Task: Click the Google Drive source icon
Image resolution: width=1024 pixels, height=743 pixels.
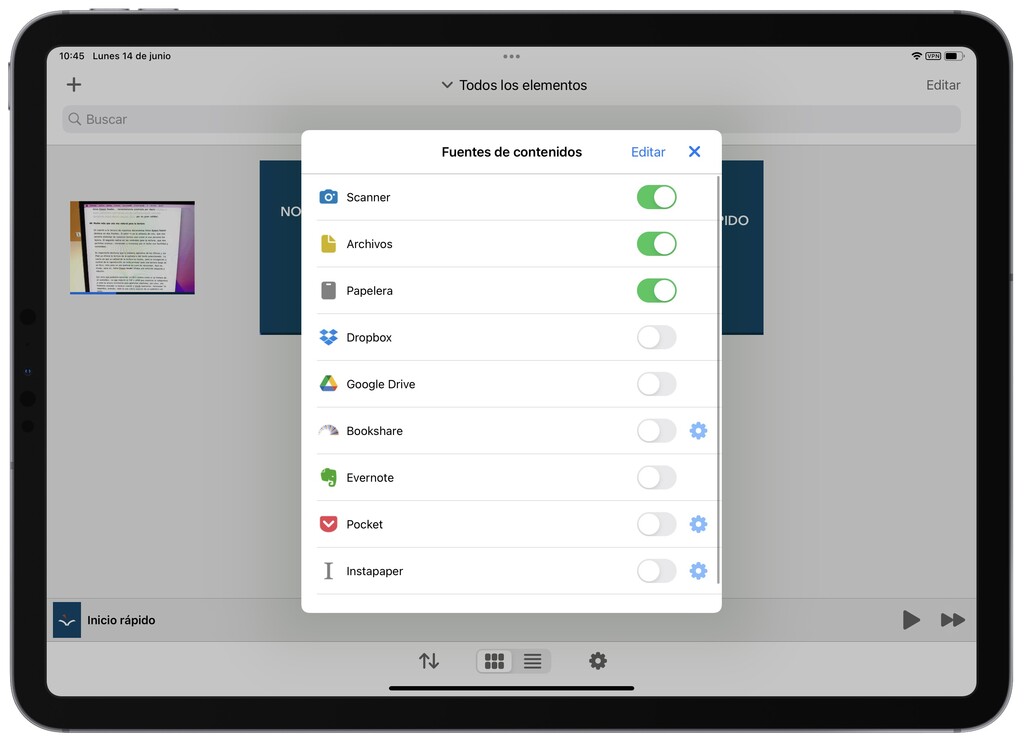Action: pyautogui.click(x=328, y=384)
